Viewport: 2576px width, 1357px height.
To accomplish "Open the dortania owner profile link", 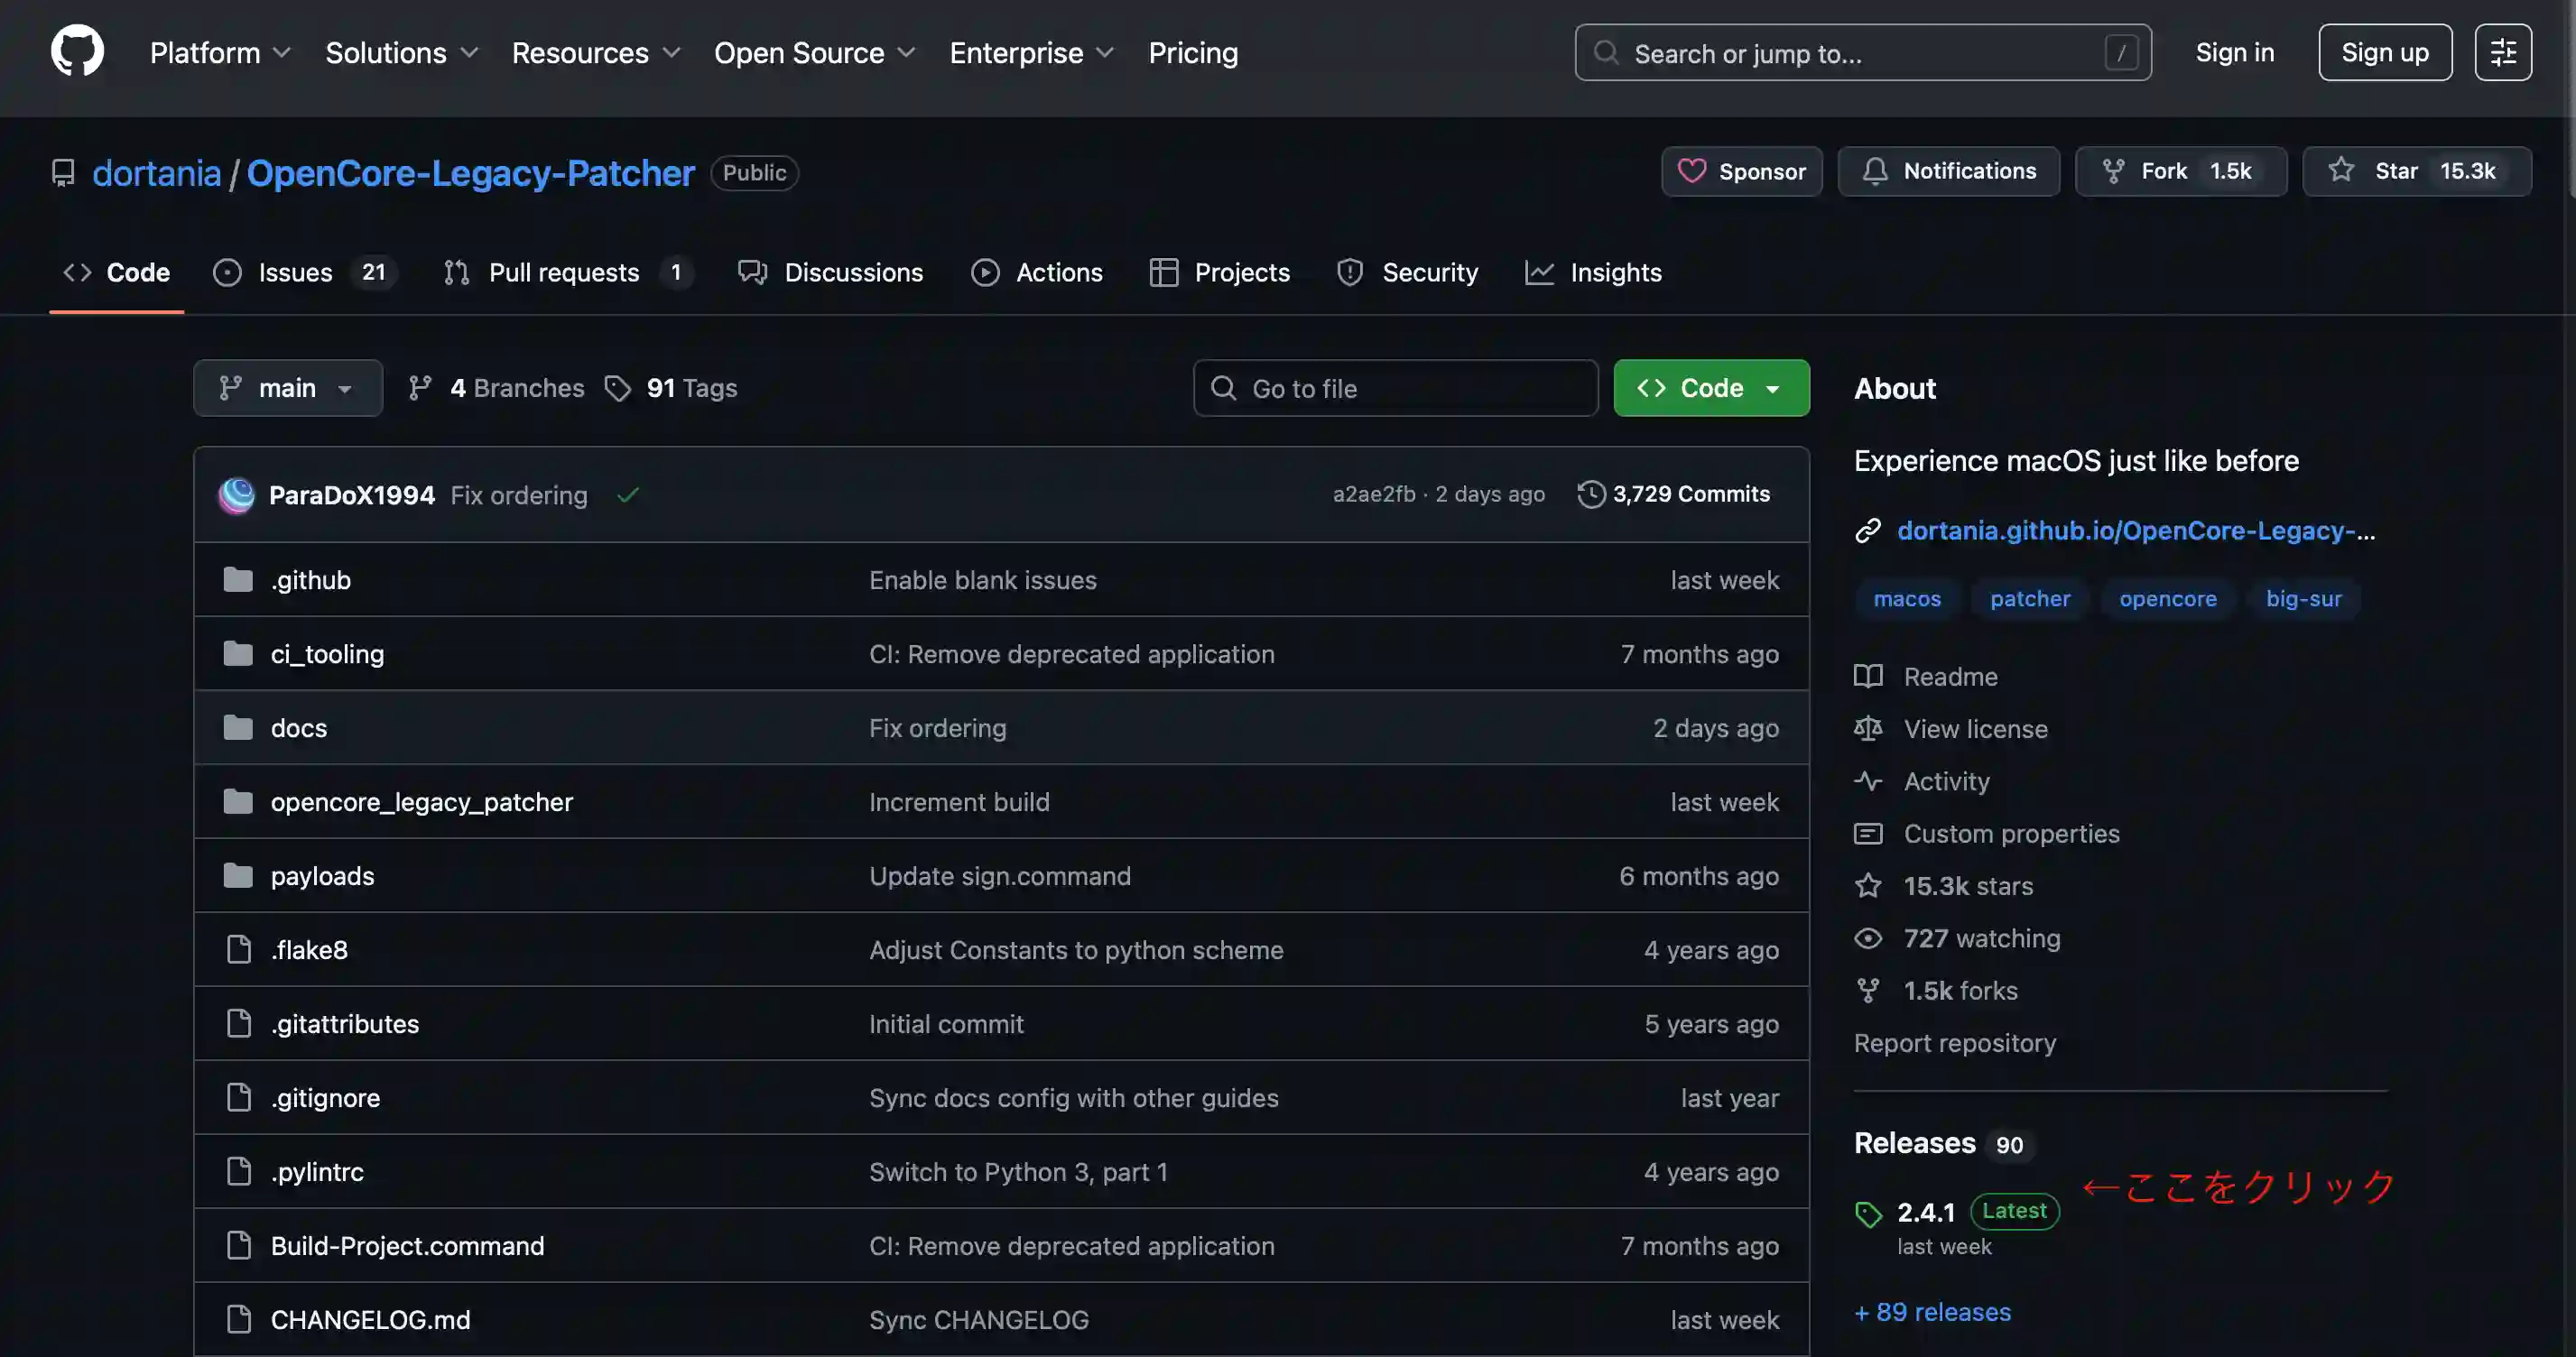I will 156,173.
